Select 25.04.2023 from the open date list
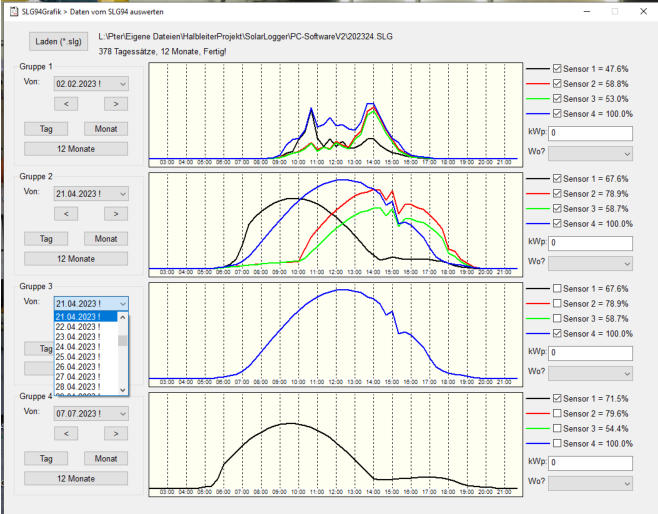Screen dimensions: 658x514 pyautogui.click(x=79, y=357)
